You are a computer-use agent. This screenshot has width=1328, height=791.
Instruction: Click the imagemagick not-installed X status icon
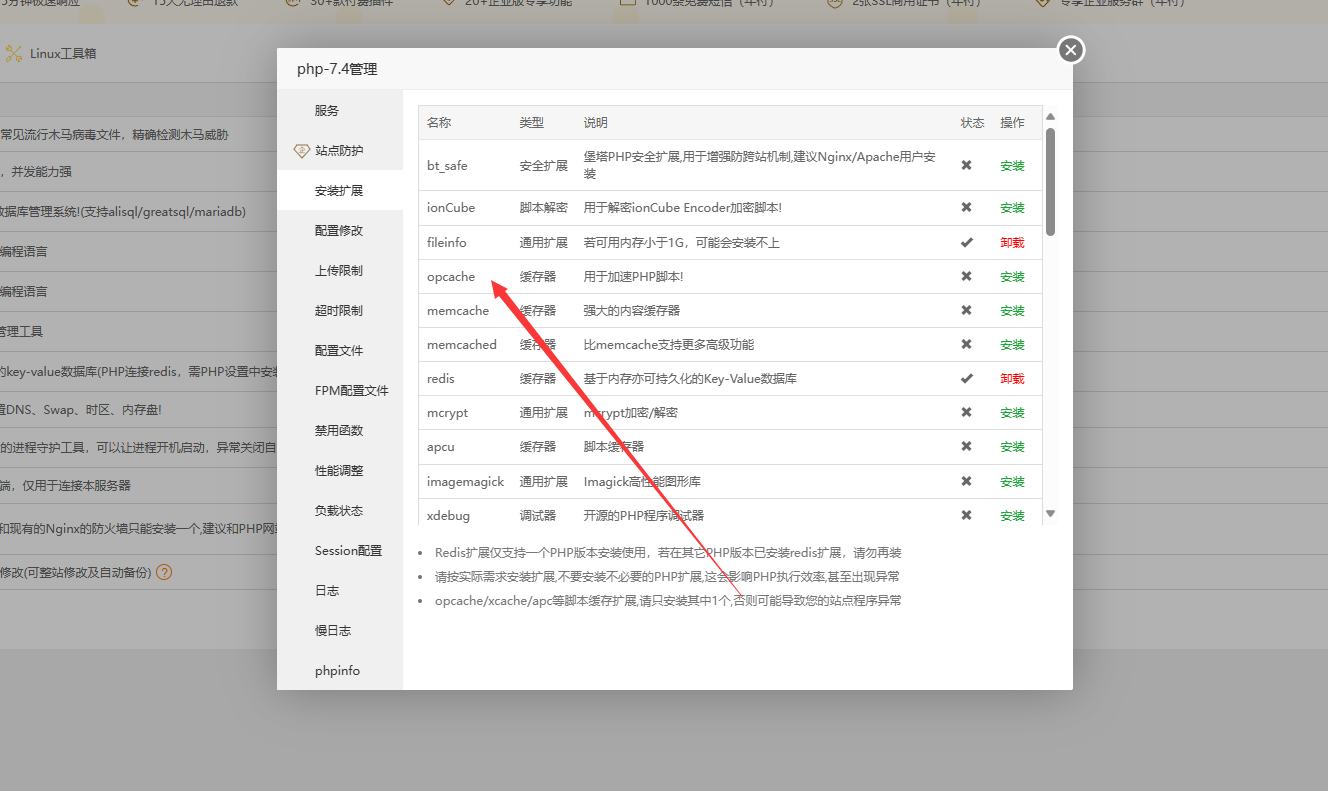pyautogui.click(x=966, y=481)
